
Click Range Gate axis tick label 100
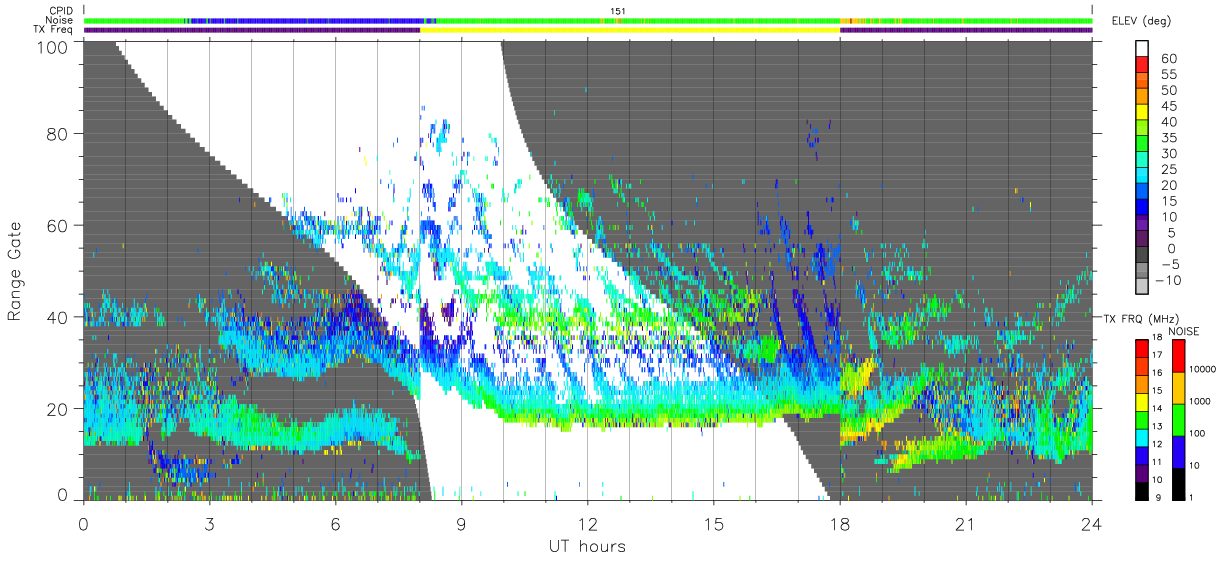pos(52,47)
